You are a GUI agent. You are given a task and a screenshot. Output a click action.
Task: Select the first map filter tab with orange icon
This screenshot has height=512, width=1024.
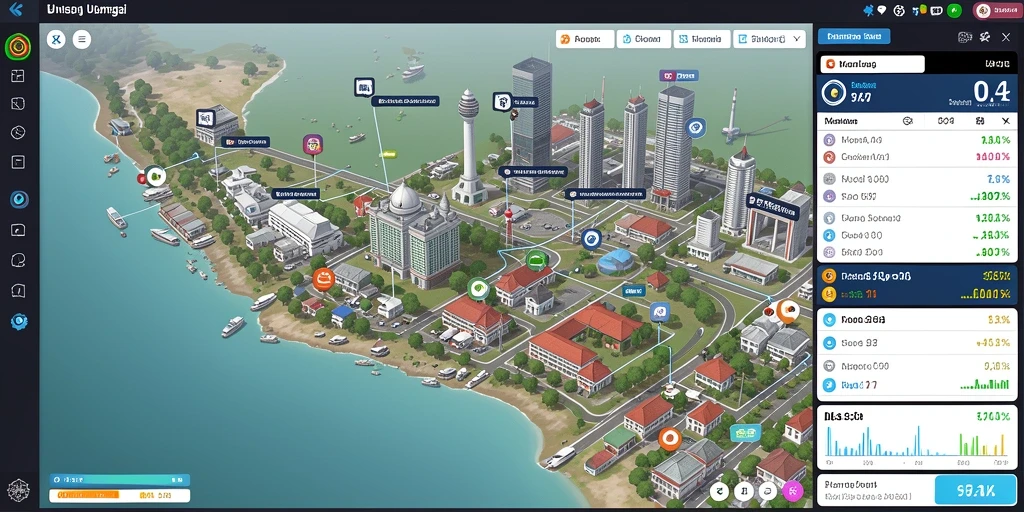click(x=585, y=39)
